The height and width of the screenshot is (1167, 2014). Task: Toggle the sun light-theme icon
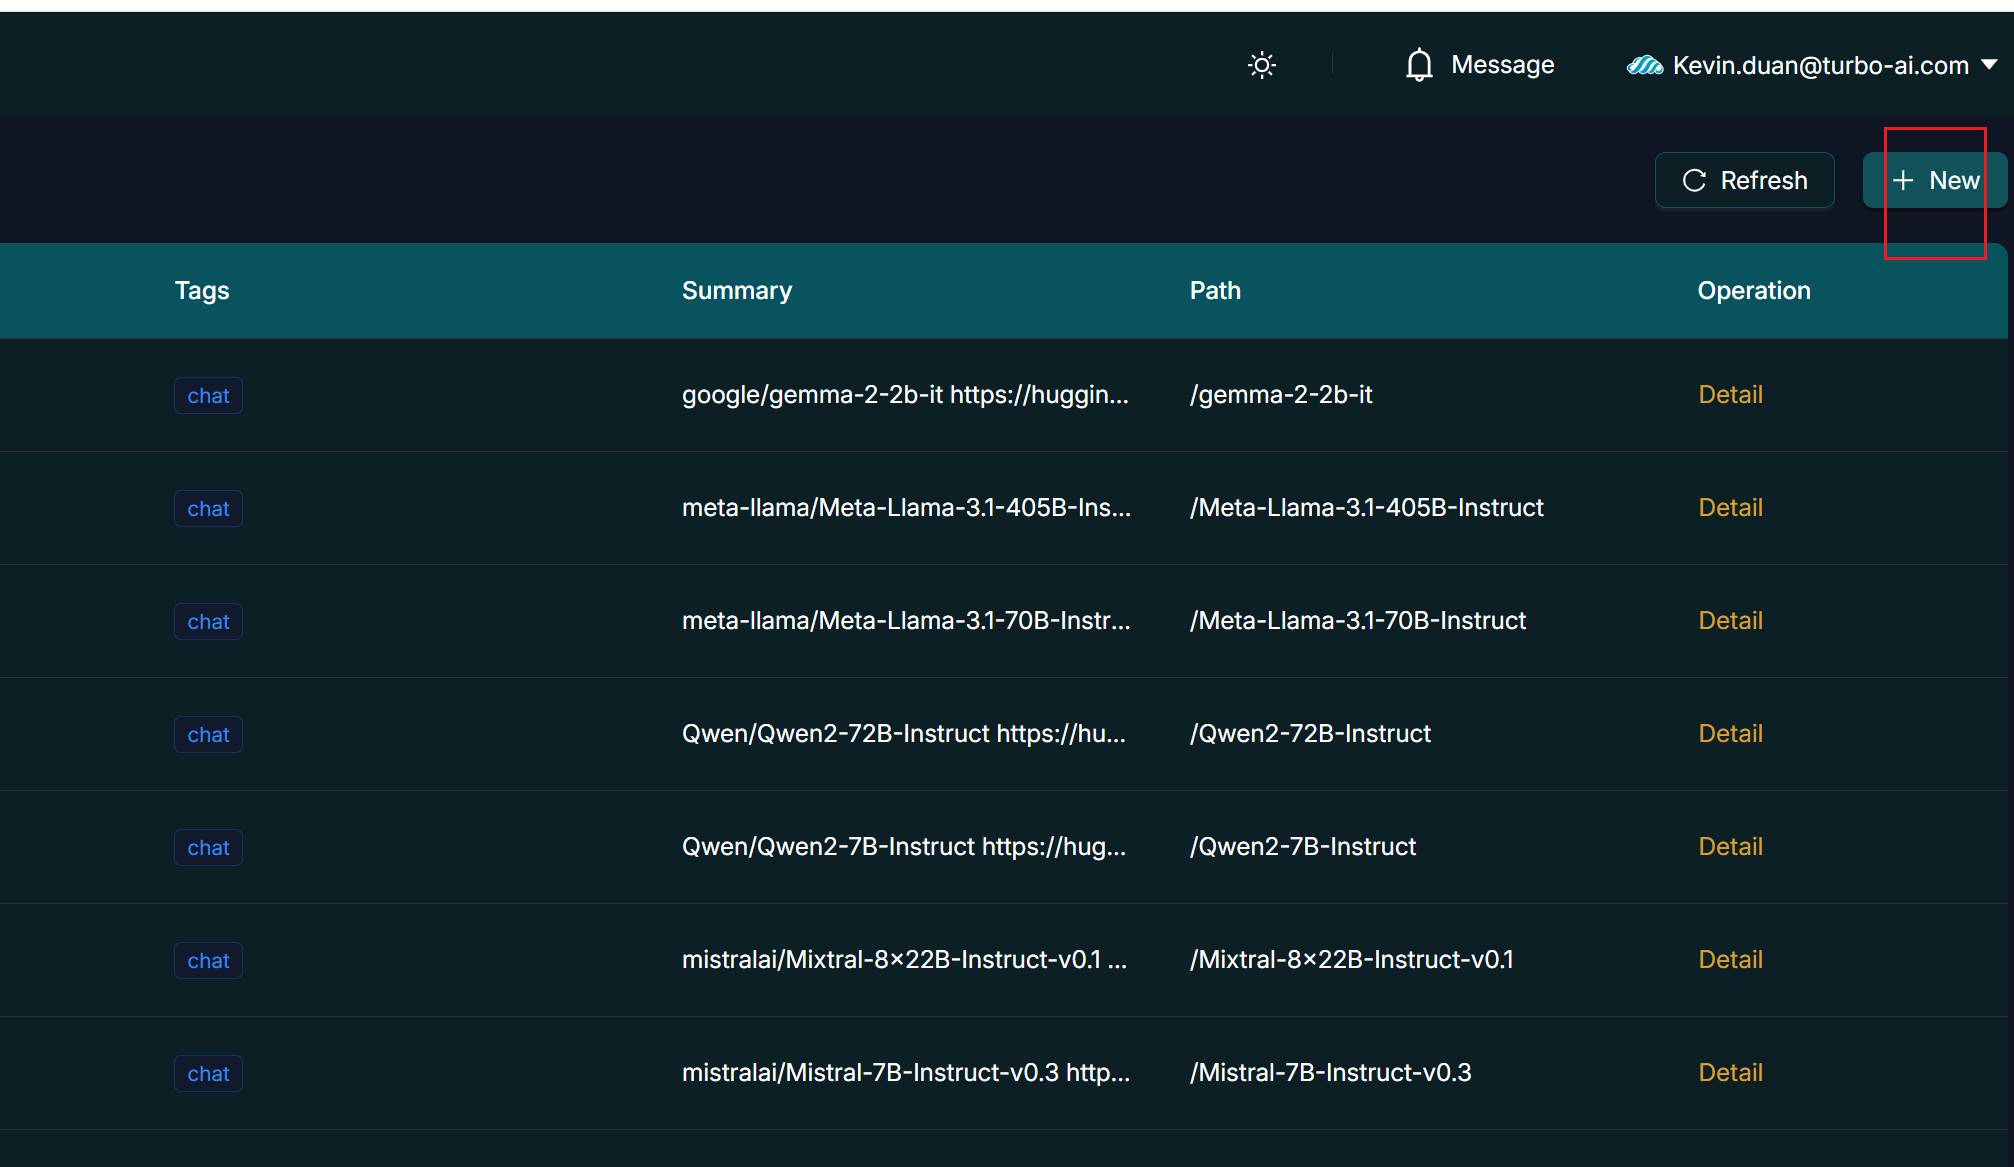(1262, 65)
